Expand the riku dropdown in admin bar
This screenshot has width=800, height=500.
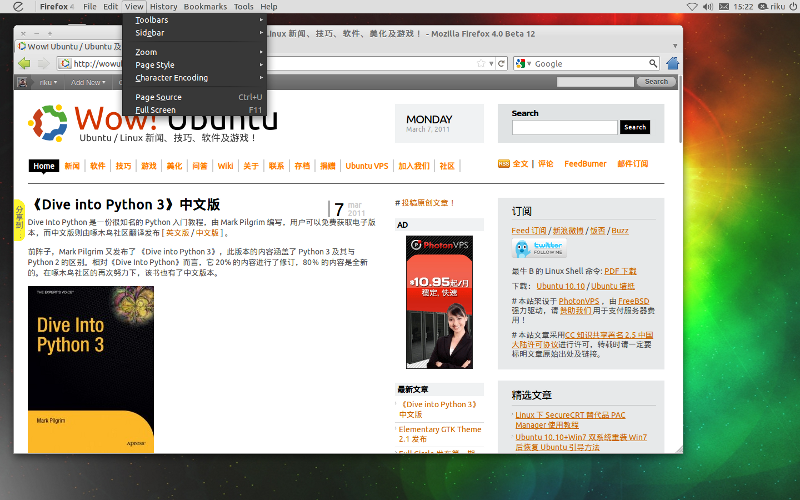48,82
